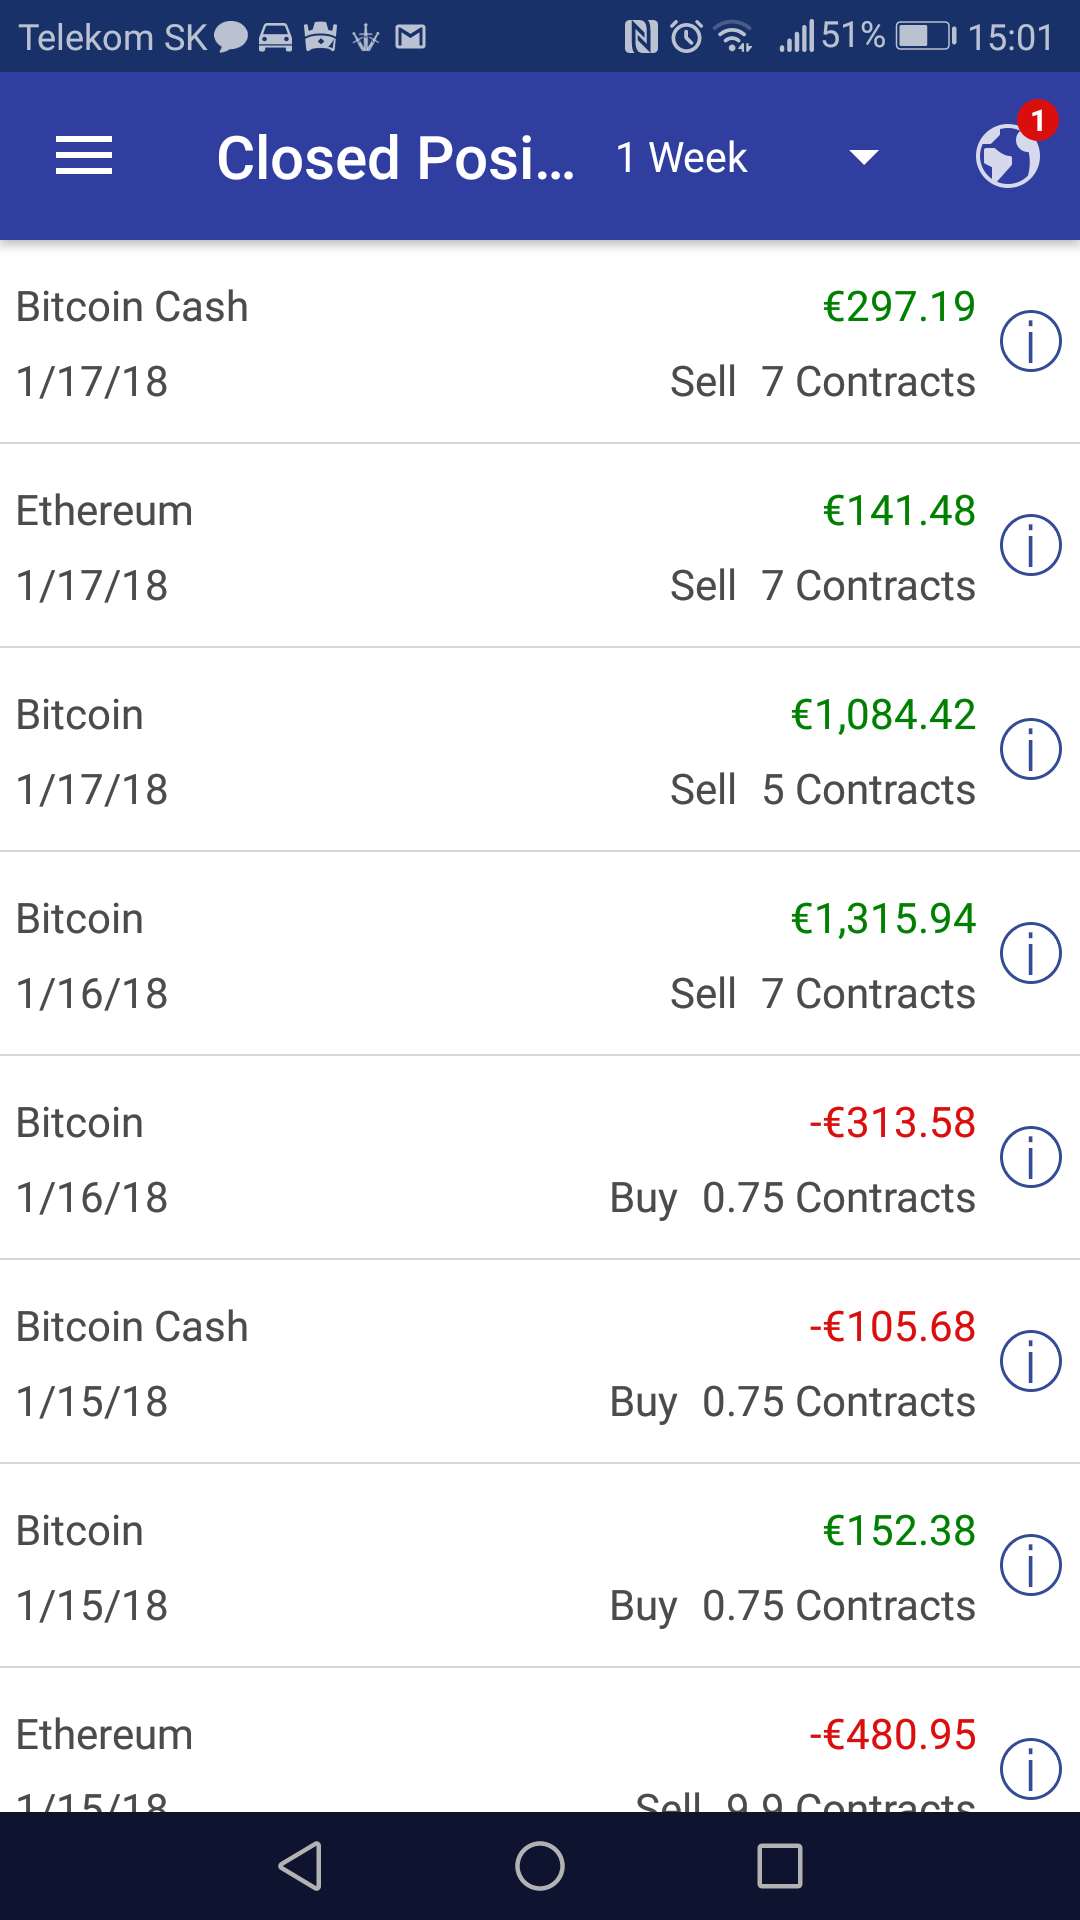Open the Android recent apps button
Screen dimensions: 1080x1920
tap(780, 1866)
